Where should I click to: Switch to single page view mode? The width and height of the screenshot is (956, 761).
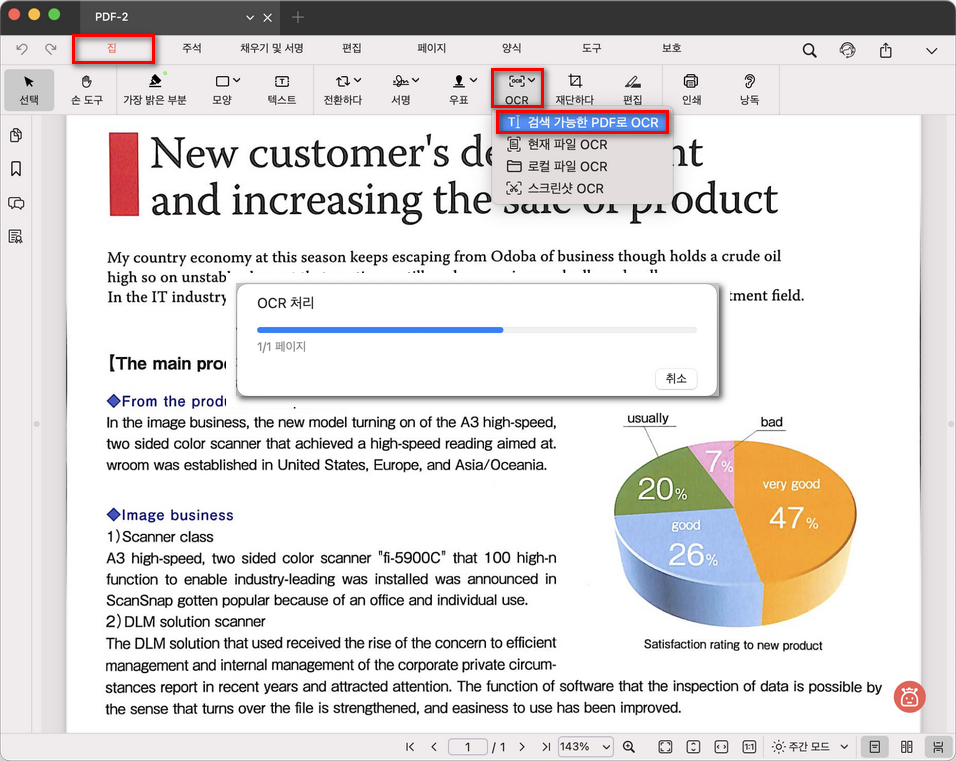click(x=875, y=747)
